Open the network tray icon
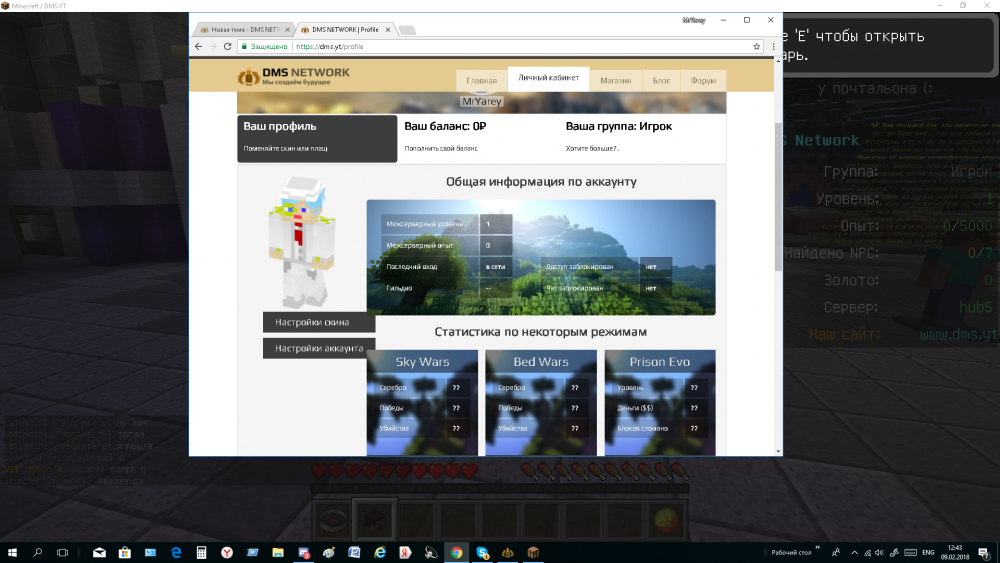This screenshot has height=563, width=1000. pyautogui.click(x=867, y=552)
